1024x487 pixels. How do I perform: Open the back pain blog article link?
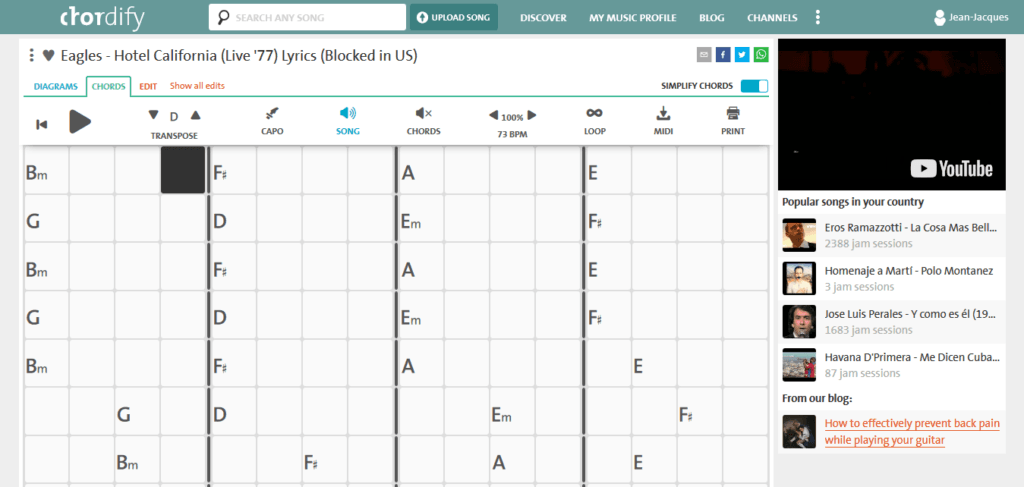[x=912, y=432]
